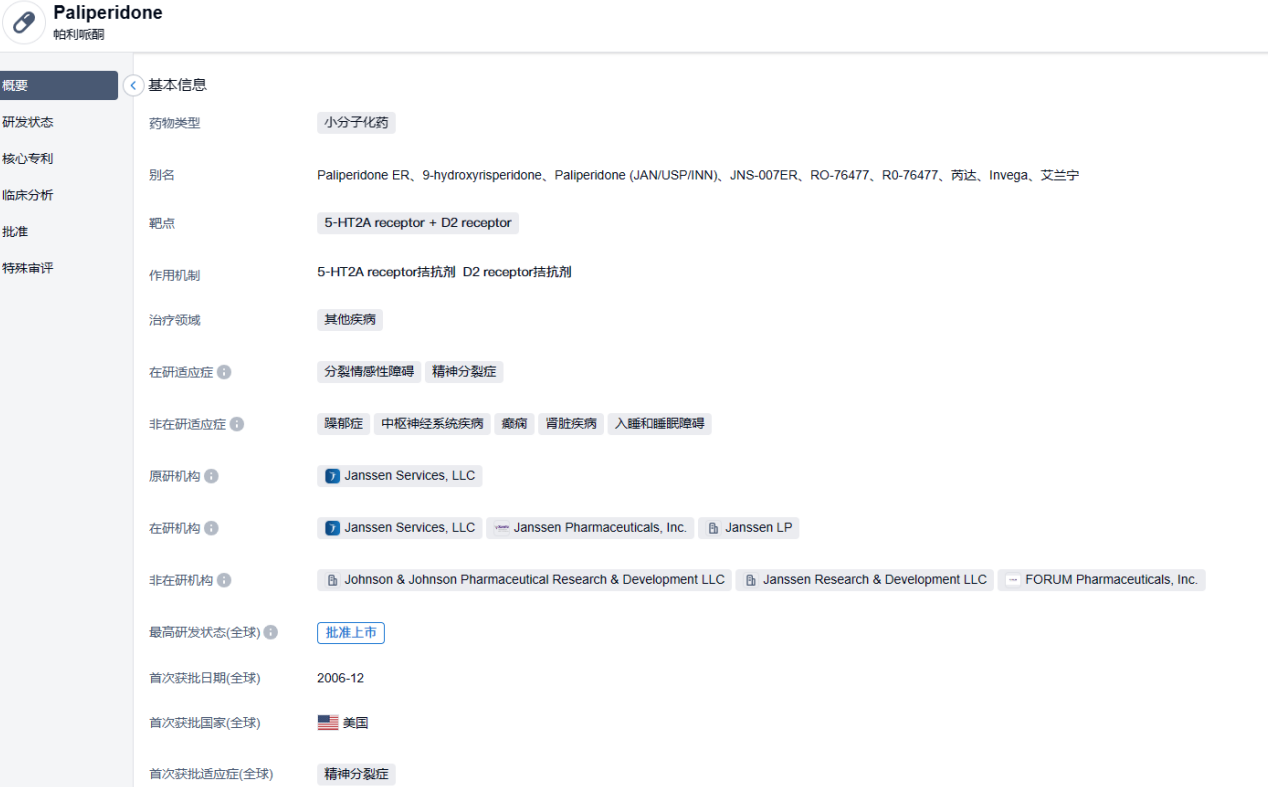Click the pill drug icon beside Paliperidone
Viewport: 1268px width, 787px height.
pyautogui.click(x=24, y=22)
